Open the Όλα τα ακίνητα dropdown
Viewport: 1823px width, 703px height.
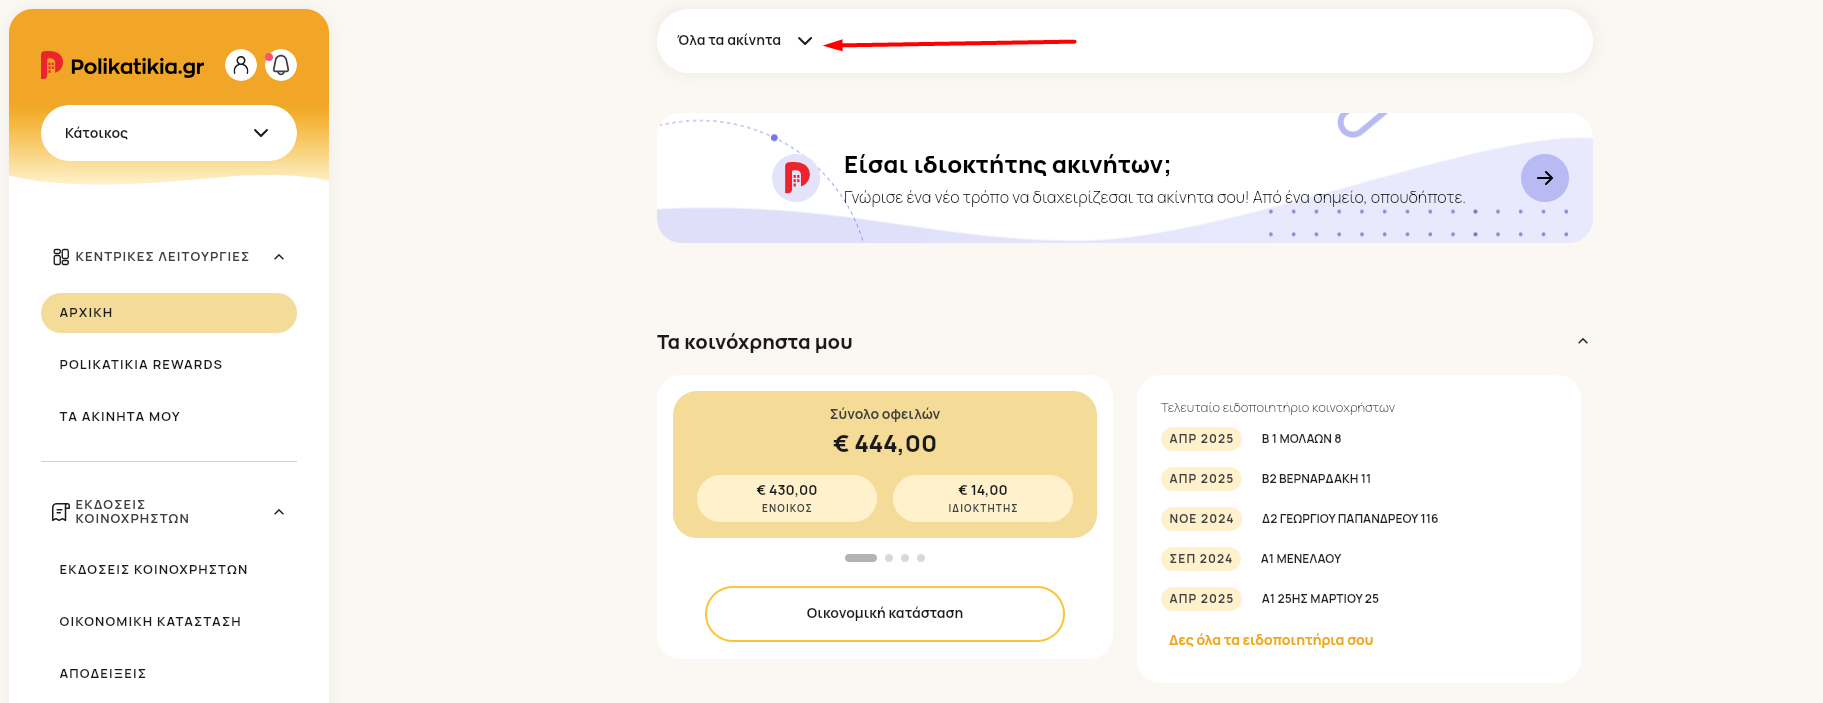click(x=745, y=41)
